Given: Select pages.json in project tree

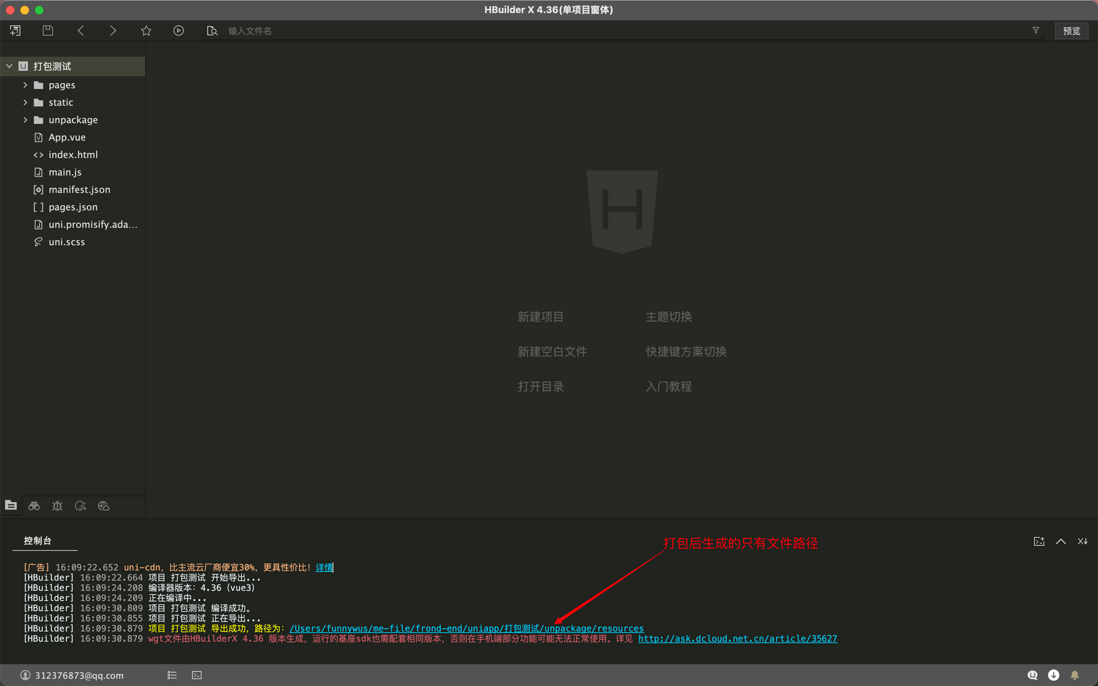Looking at the screenshot, I should click(73, 207).
